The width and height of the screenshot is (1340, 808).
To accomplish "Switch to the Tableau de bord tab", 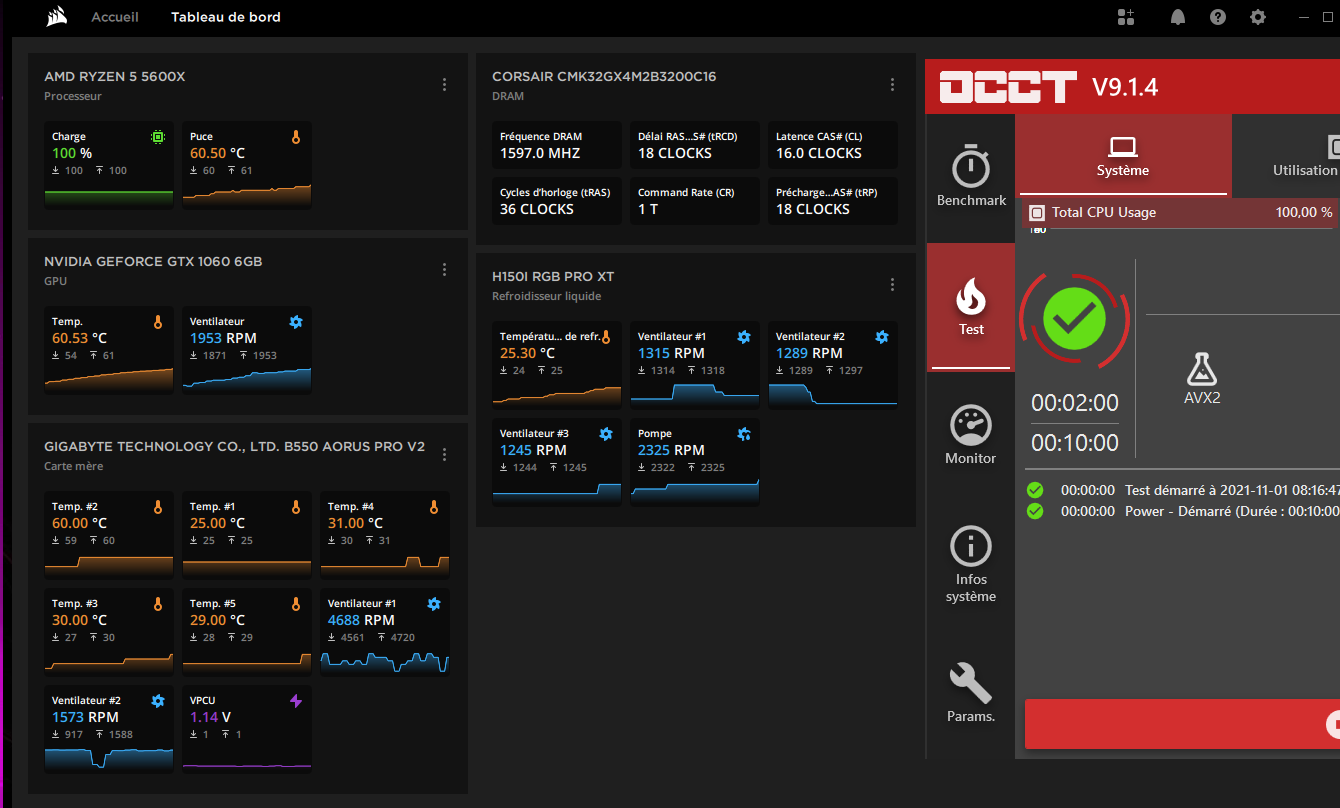I will pyautogui.click(x=226, y=17).
